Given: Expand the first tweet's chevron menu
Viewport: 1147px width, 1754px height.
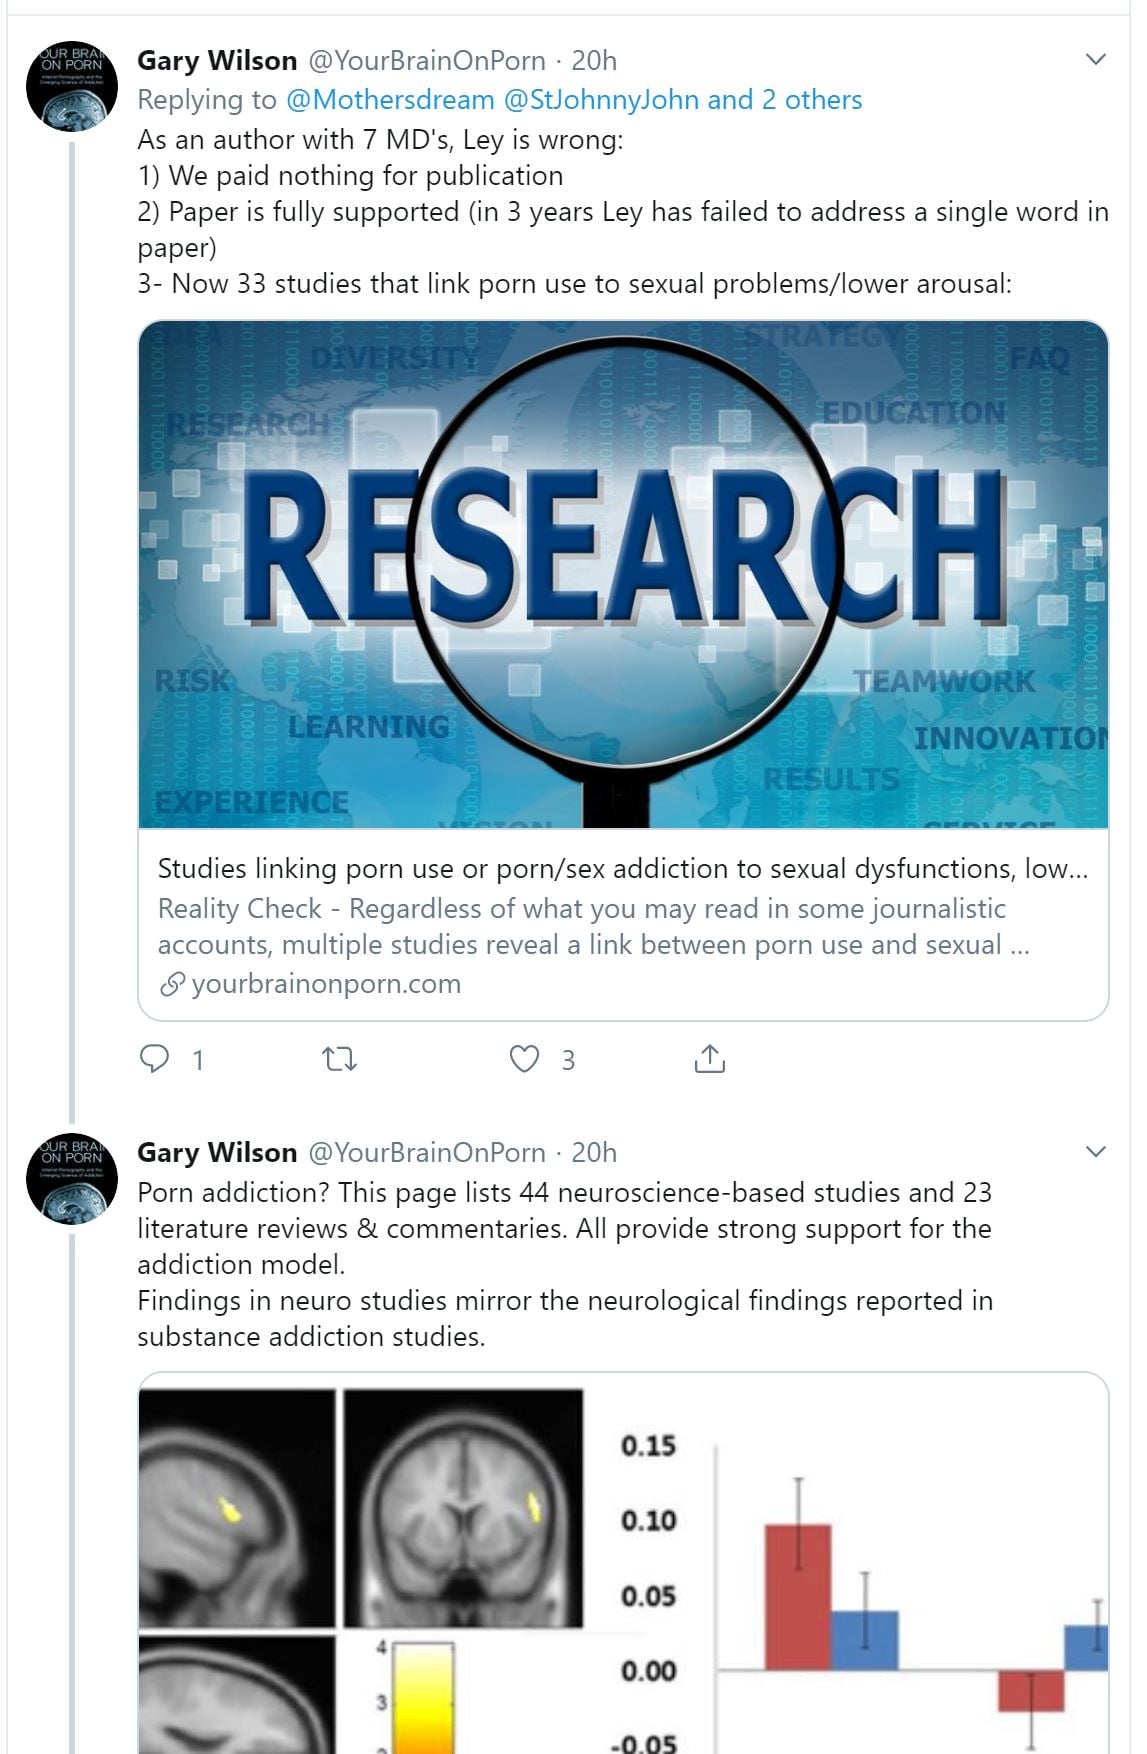Looking at the screenshot, I should [1096, 60].
